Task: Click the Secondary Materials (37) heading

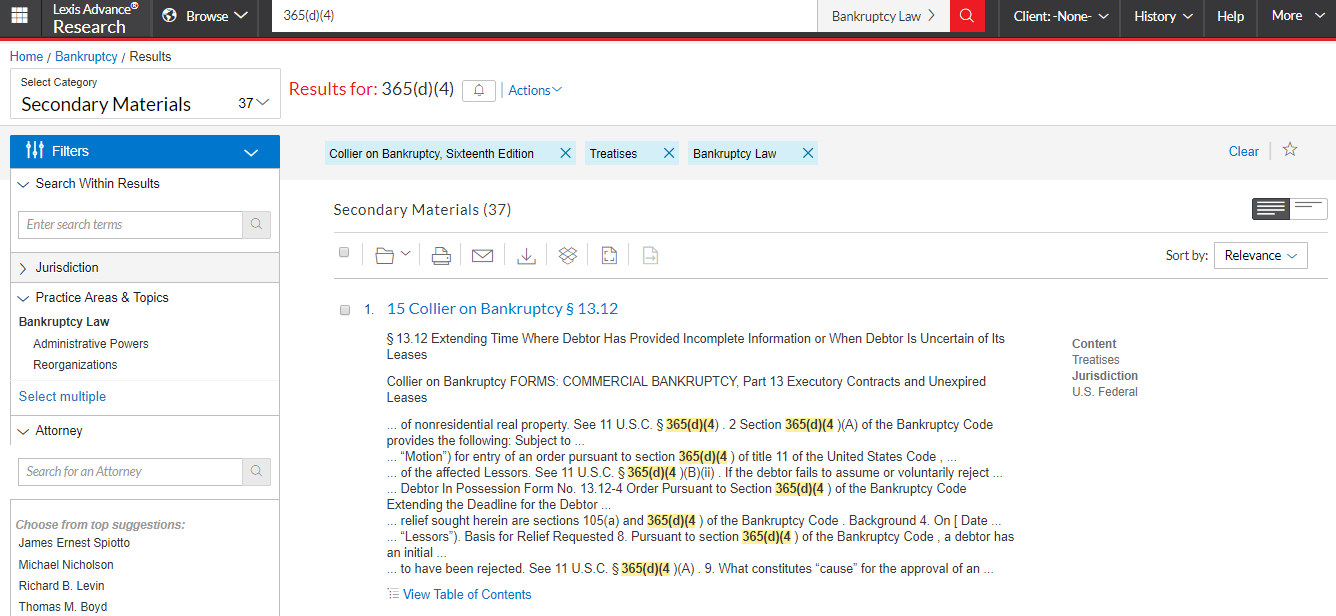Action: pos(422,209)
